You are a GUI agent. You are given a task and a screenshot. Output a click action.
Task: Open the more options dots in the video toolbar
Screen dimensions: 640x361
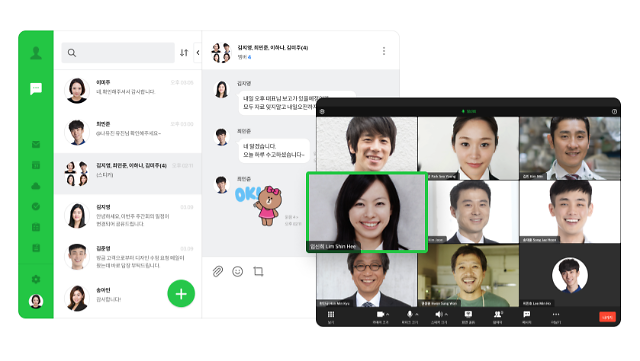(x=556, y=314)
